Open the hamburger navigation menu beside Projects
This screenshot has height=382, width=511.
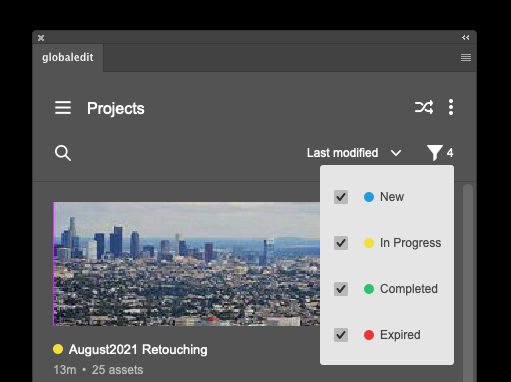[63, 108]
